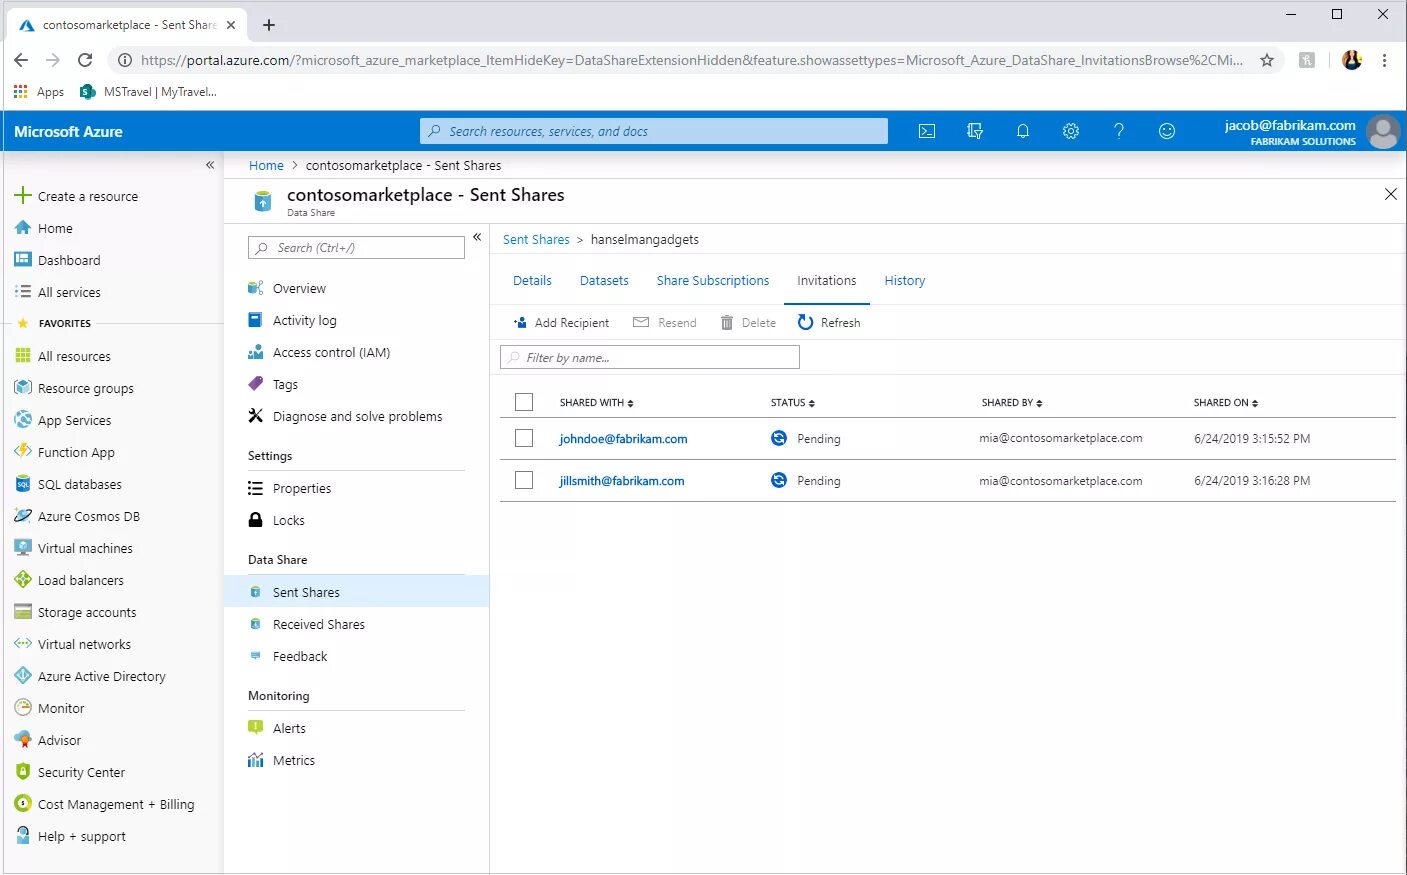Sort by SHARED ON column
The width and height of the screenshot is (1407, 875).
[1226, 402]
